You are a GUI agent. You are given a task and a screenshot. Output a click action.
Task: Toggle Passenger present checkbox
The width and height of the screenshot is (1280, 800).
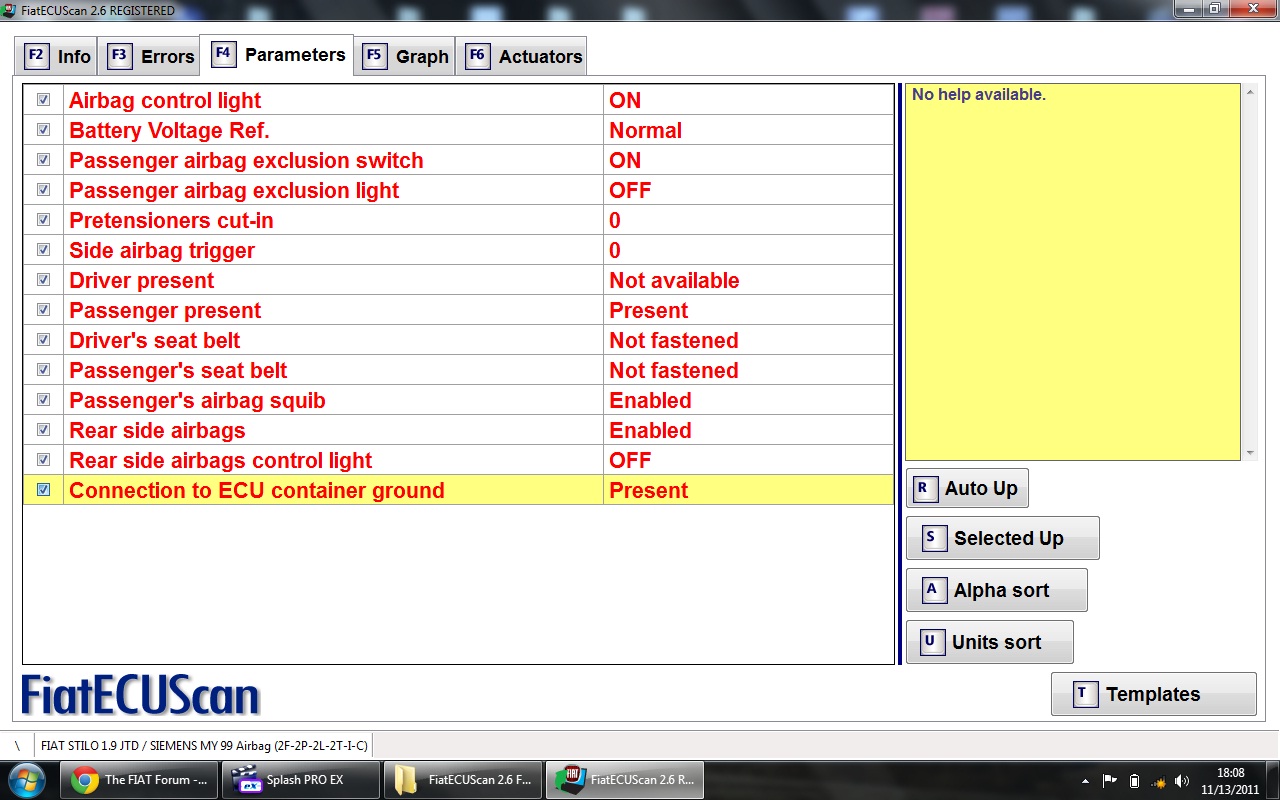click(43, 310)
